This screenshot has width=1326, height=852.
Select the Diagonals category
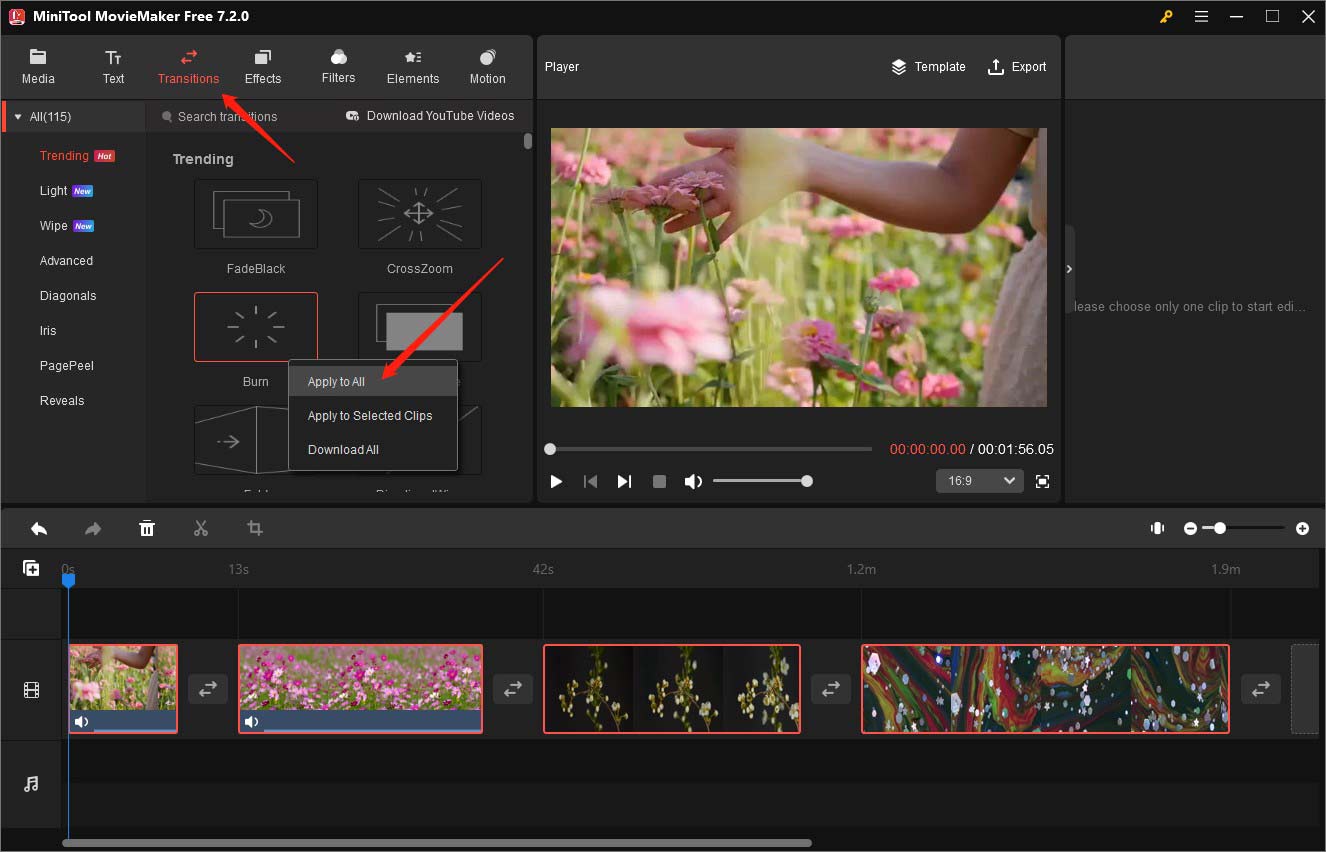68,296
